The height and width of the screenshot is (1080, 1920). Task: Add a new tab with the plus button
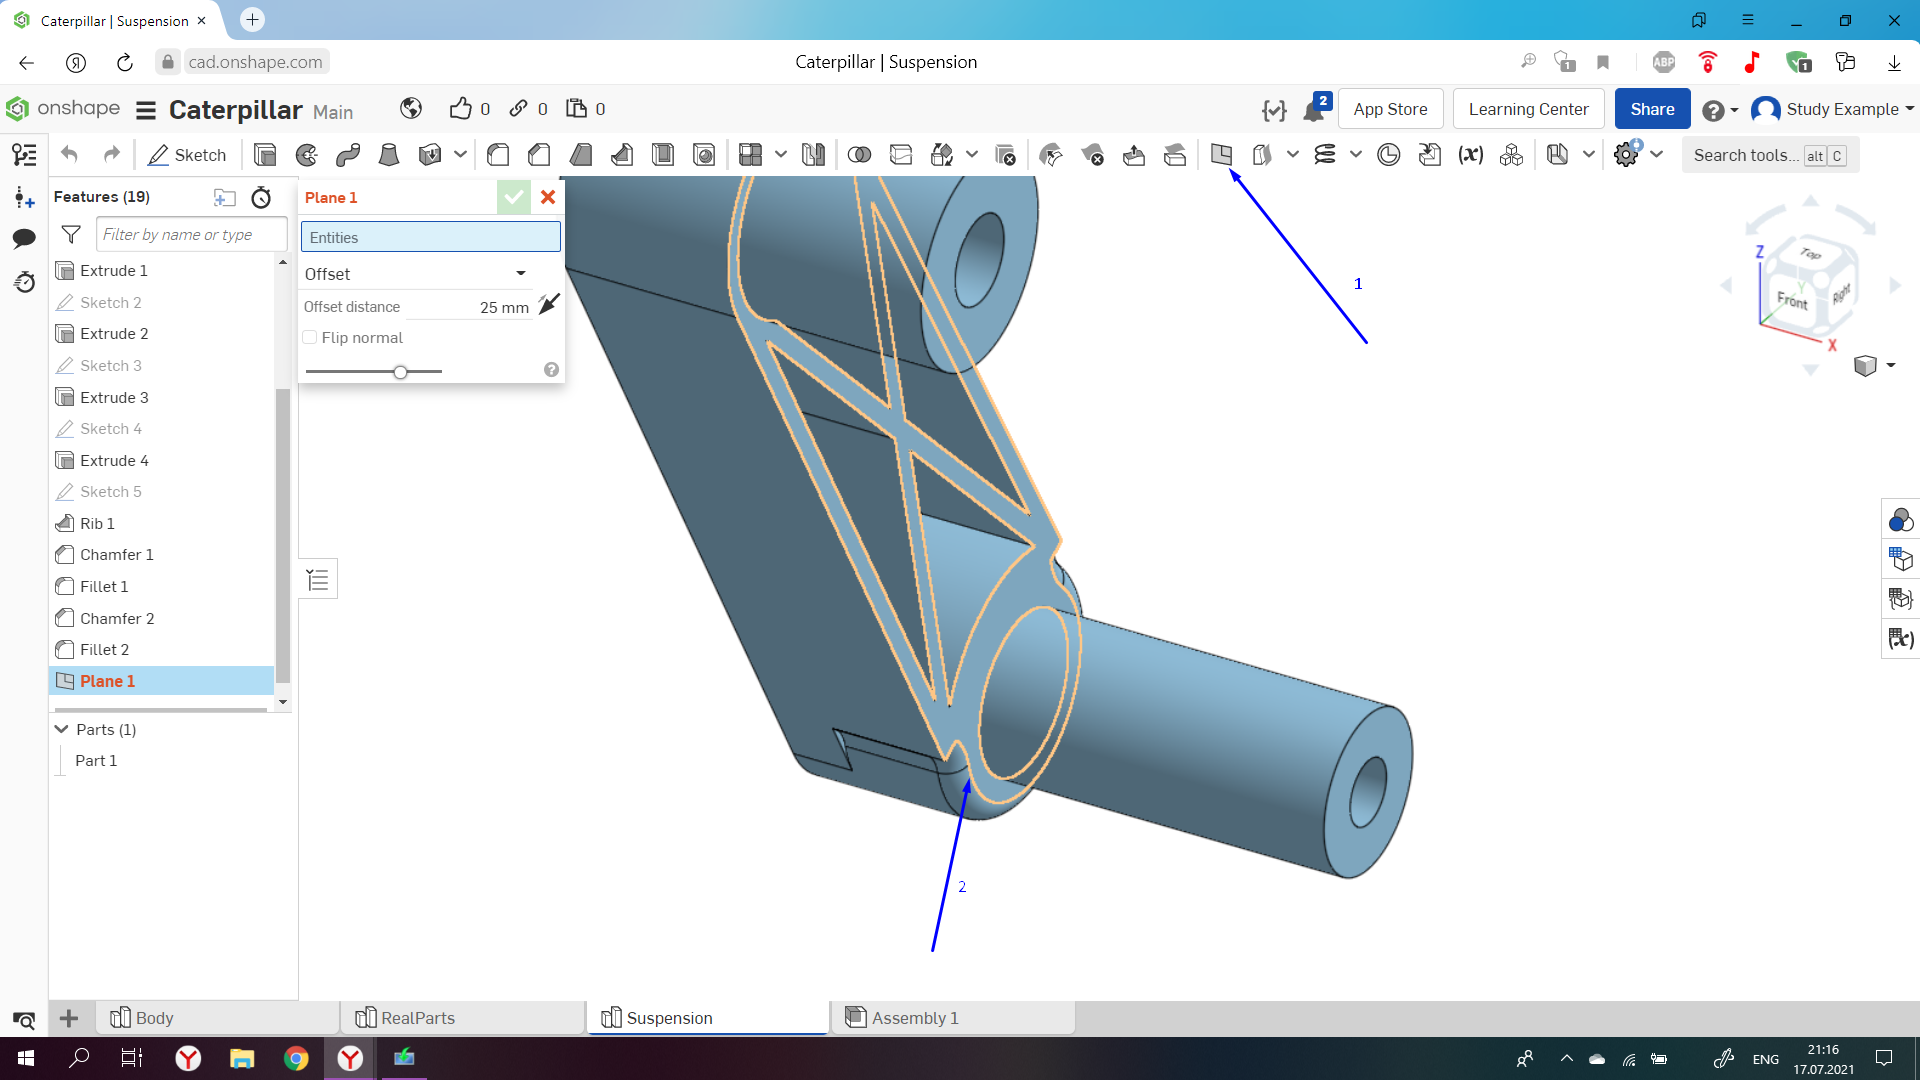coord(69,1018)
